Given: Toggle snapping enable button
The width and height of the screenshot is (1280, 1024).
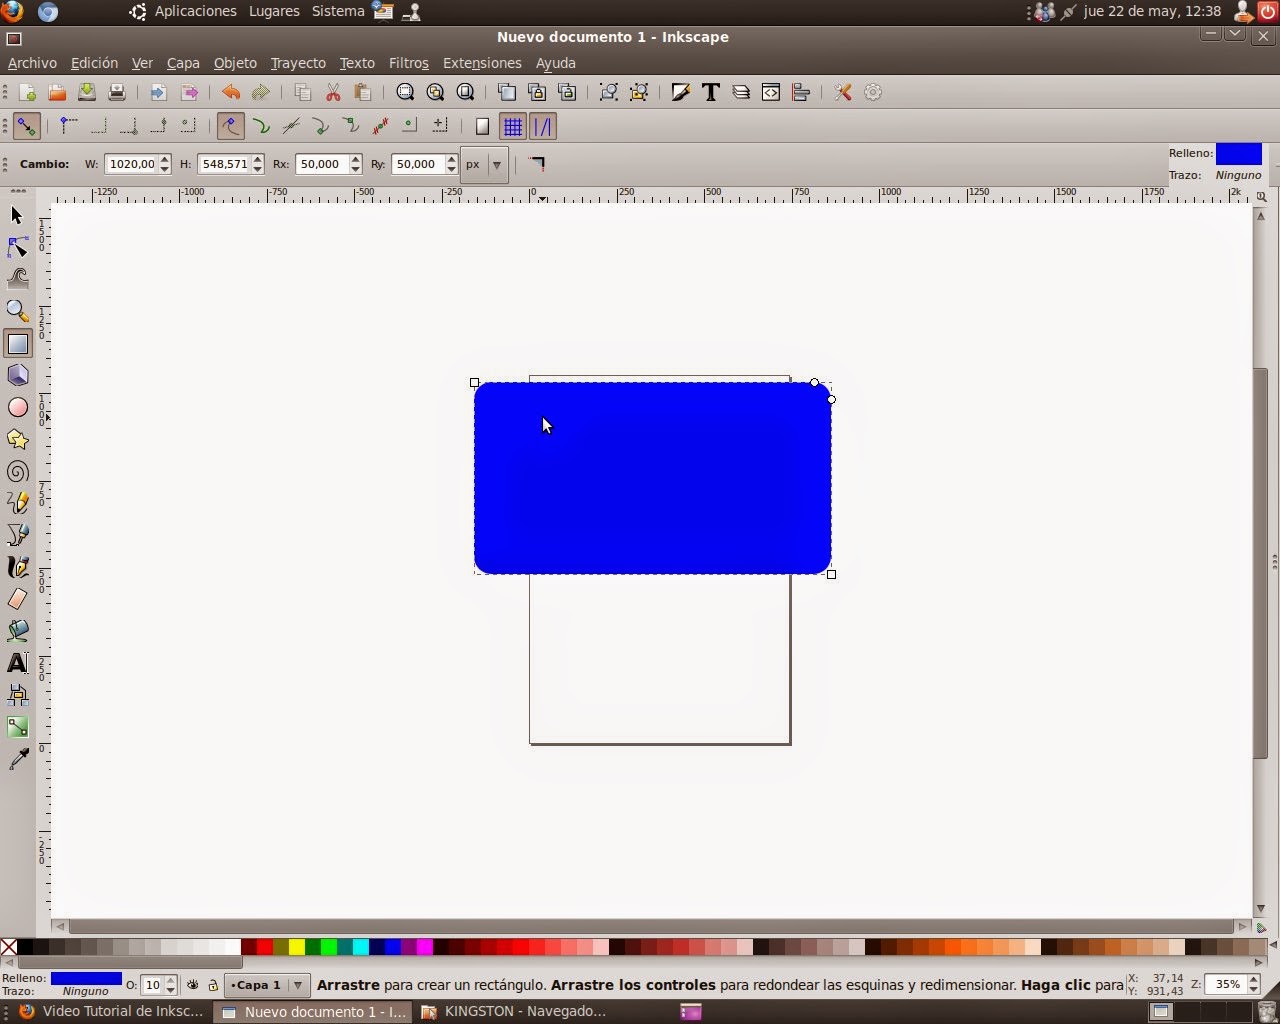Looking at the screenshot, I should pos(26,126).
